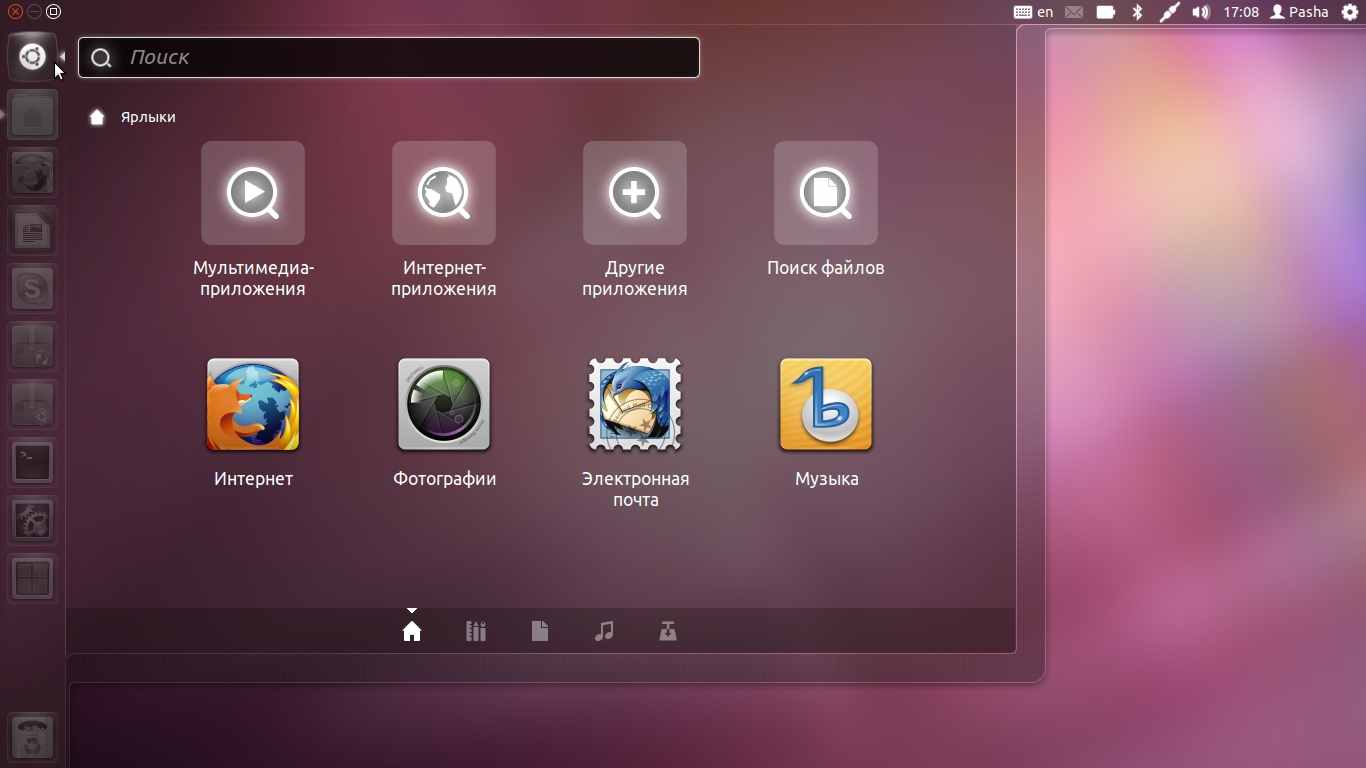This screenshot has width=1366, height=768.
Task: Open the keyboard layout en indicator
Action: click(x=1034, y=12)
